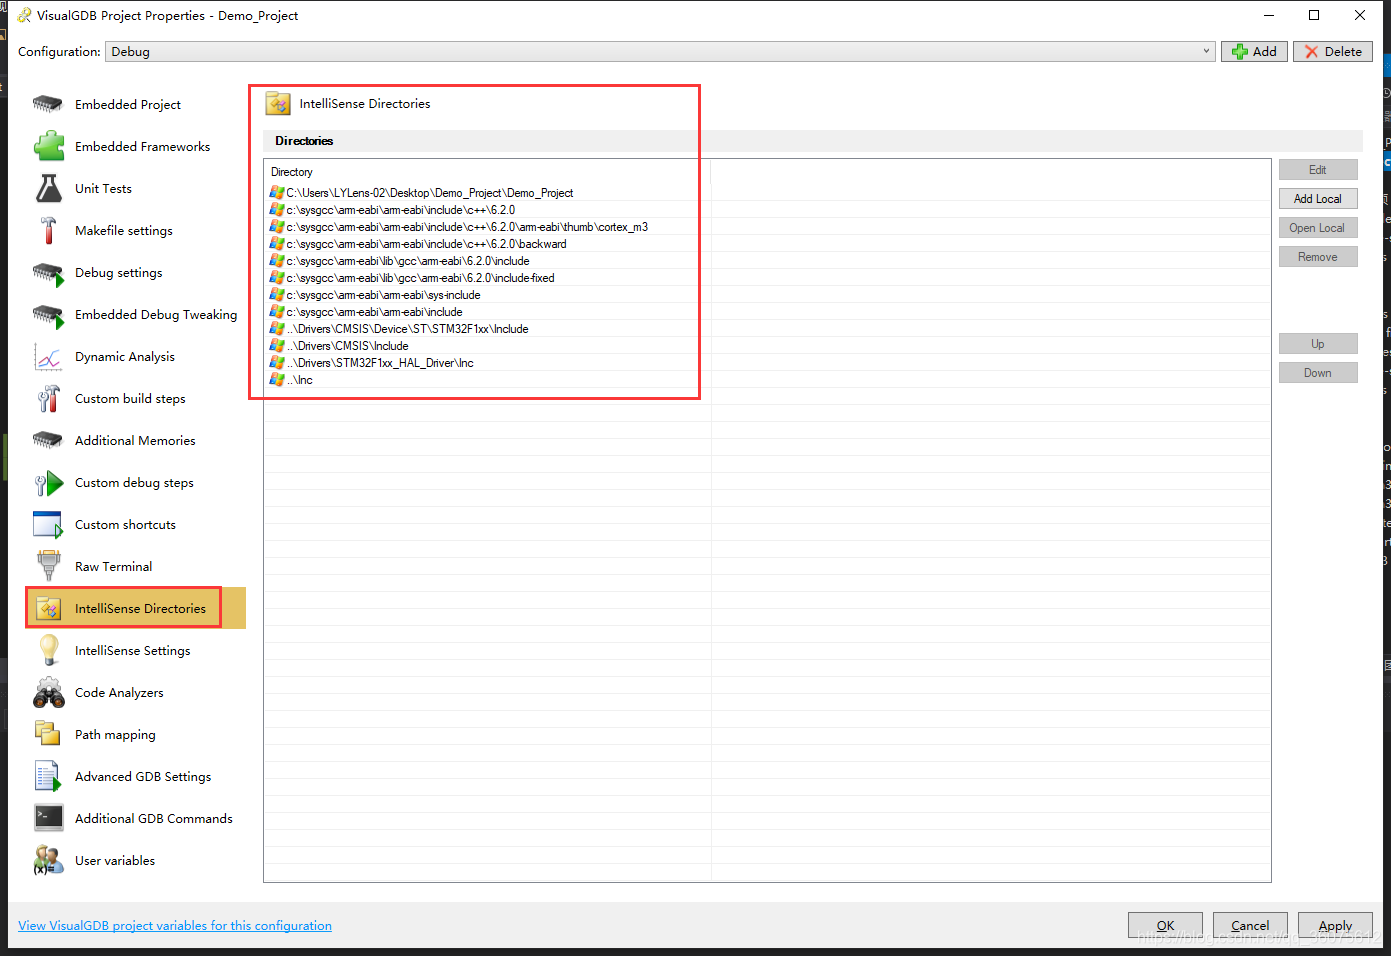Delete the current configuration
This screenshot has width=1391, height=956.
(1333, 51)
